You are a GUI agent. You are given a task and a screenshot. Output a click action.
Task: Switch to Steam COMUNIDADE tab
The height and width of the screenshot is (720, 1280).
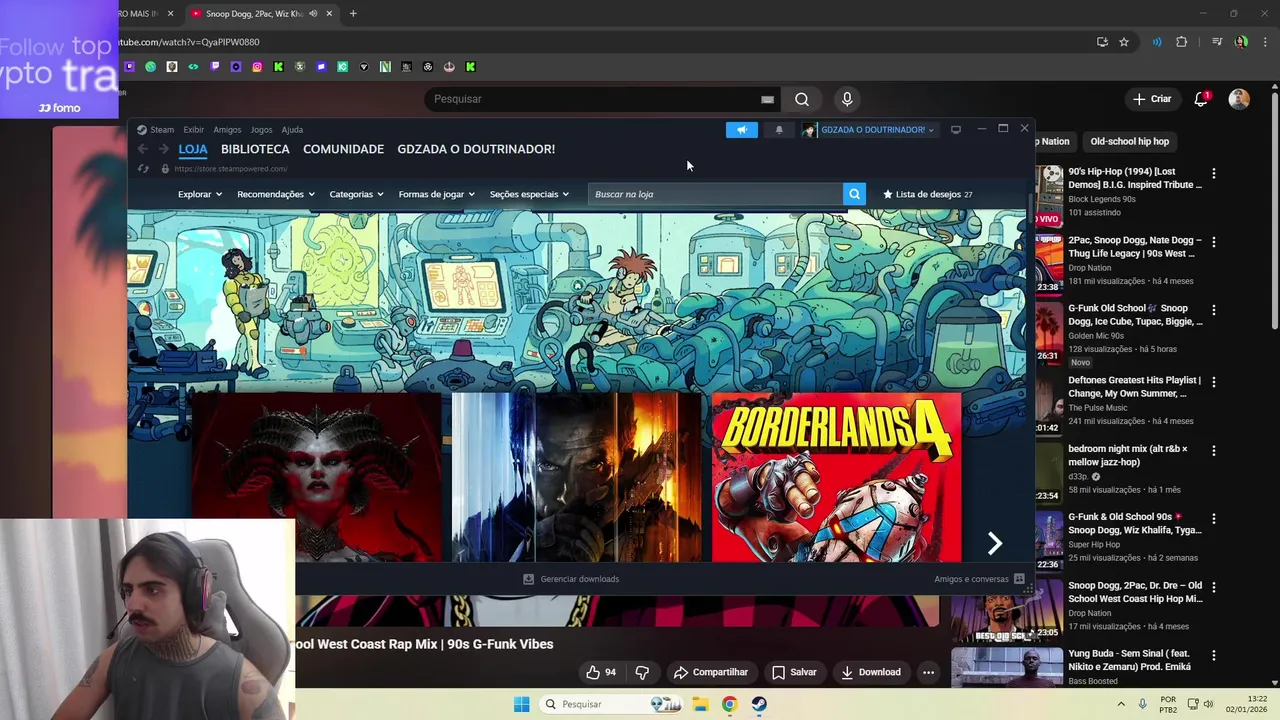[x=343, y=149]
